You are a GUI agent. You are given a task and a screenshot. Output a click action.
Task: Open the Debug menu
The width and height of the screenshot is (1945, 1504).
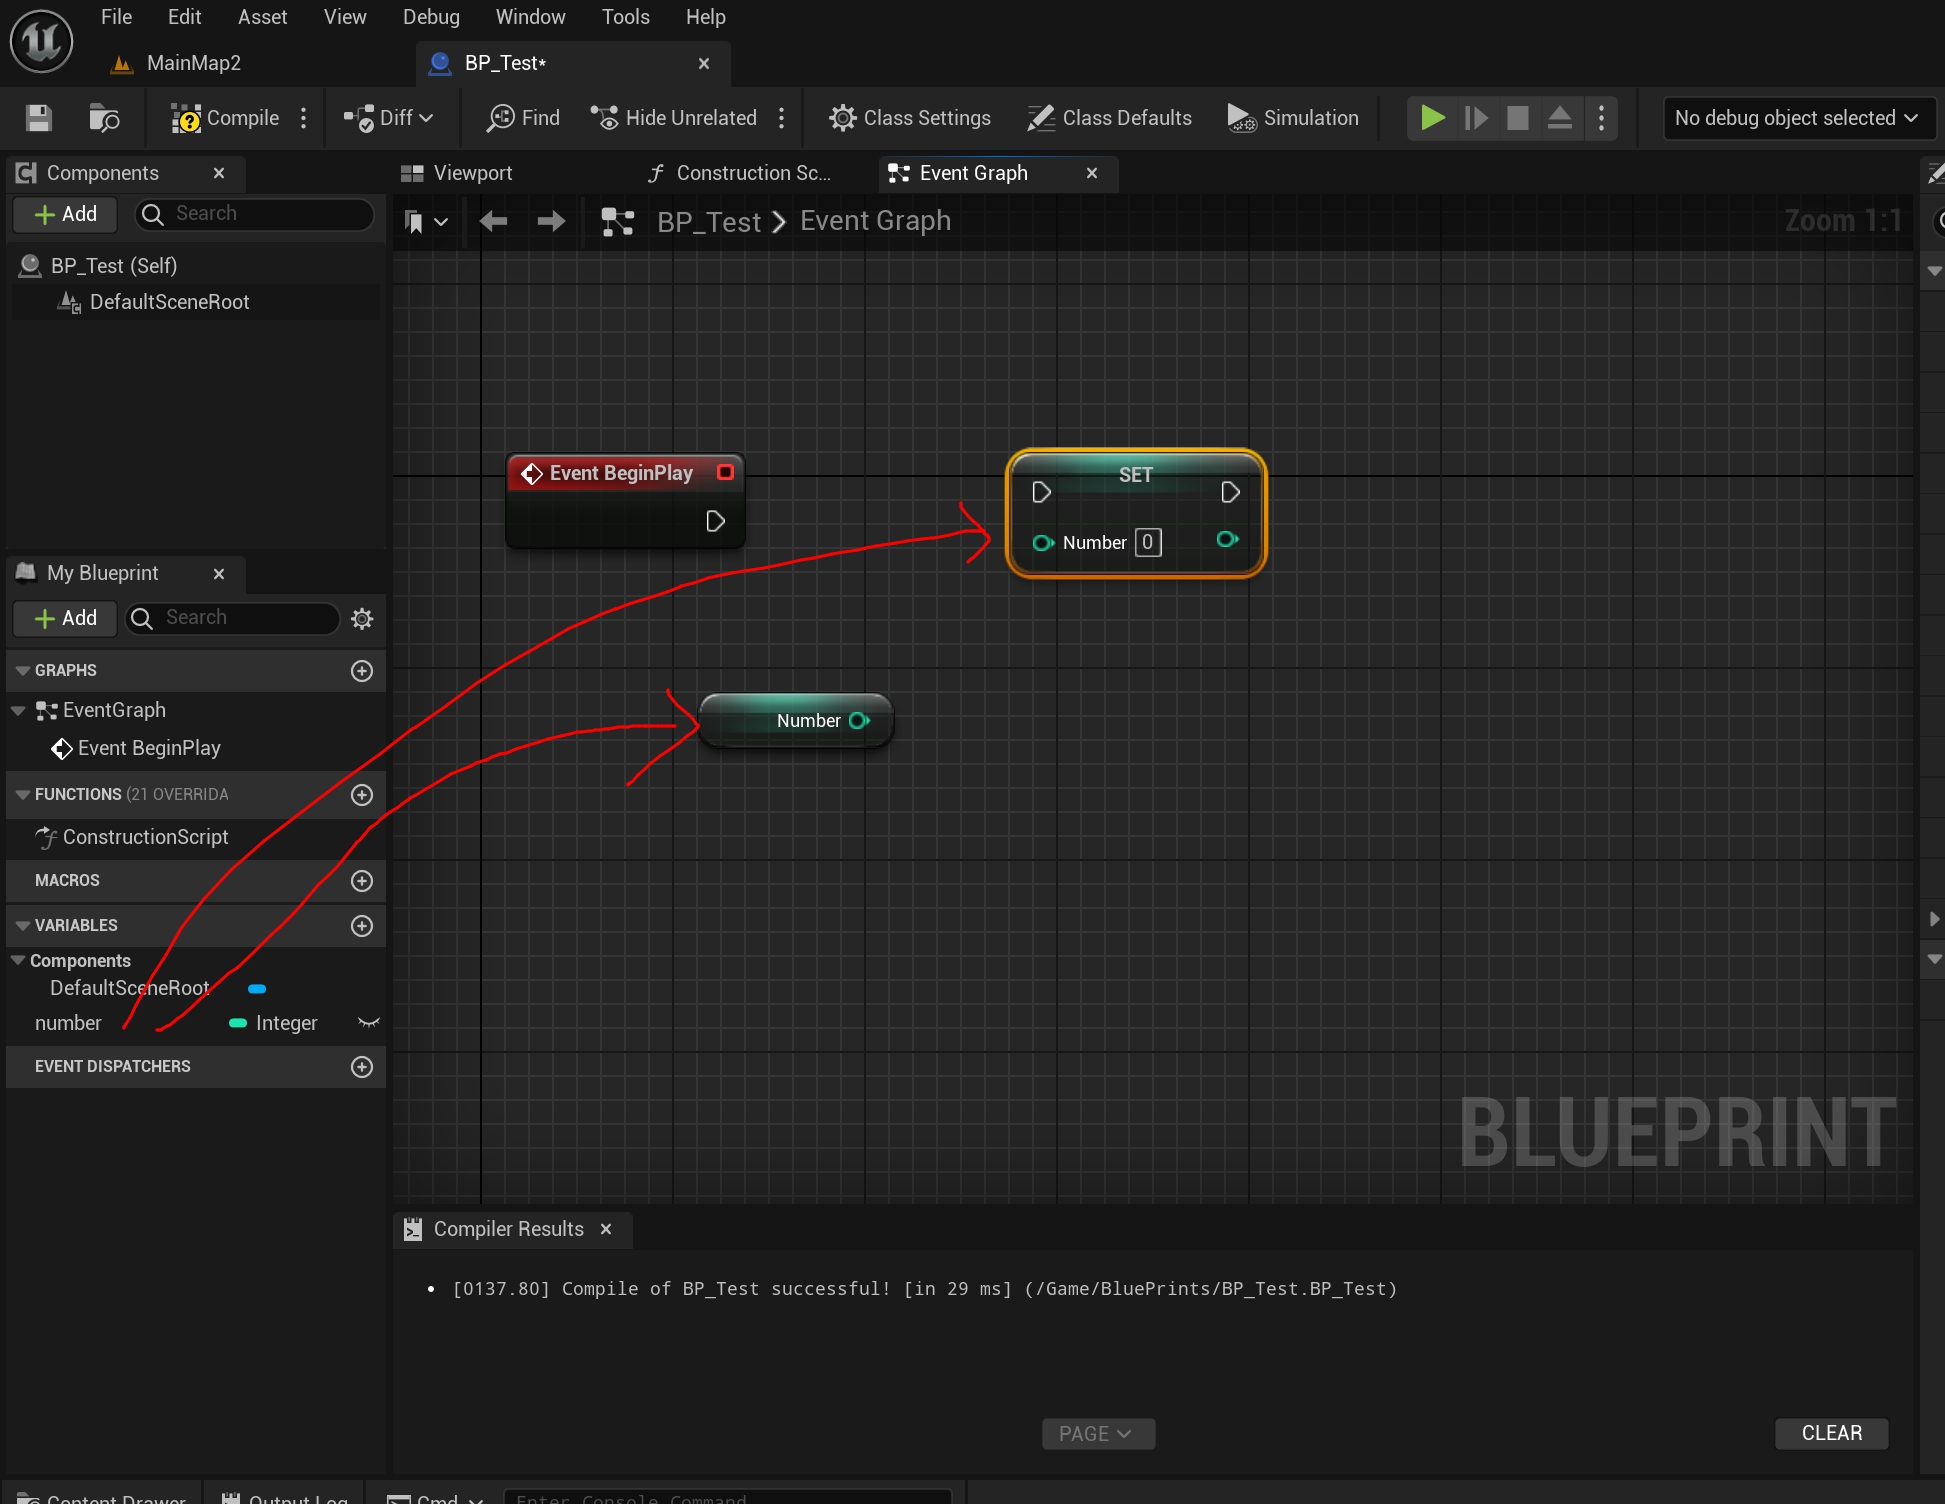(431, 17)
